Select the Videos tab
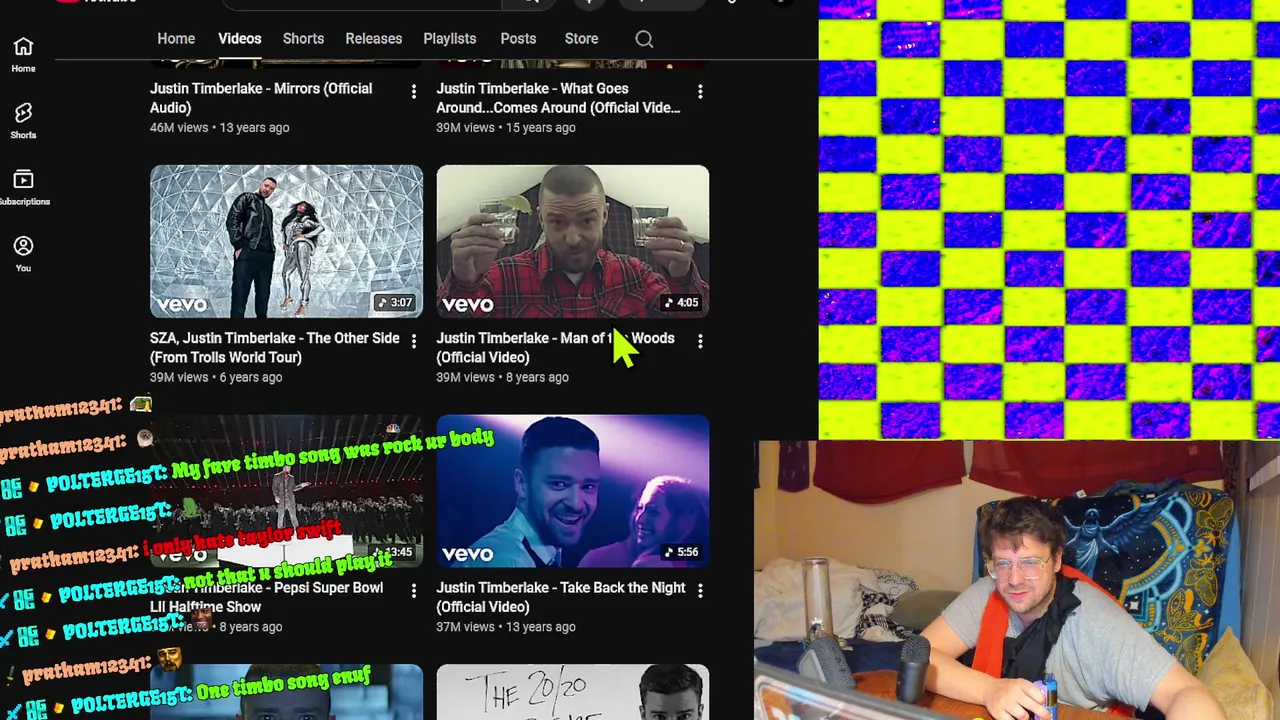This screenshot has height=720, width=1280. (240, 39)
